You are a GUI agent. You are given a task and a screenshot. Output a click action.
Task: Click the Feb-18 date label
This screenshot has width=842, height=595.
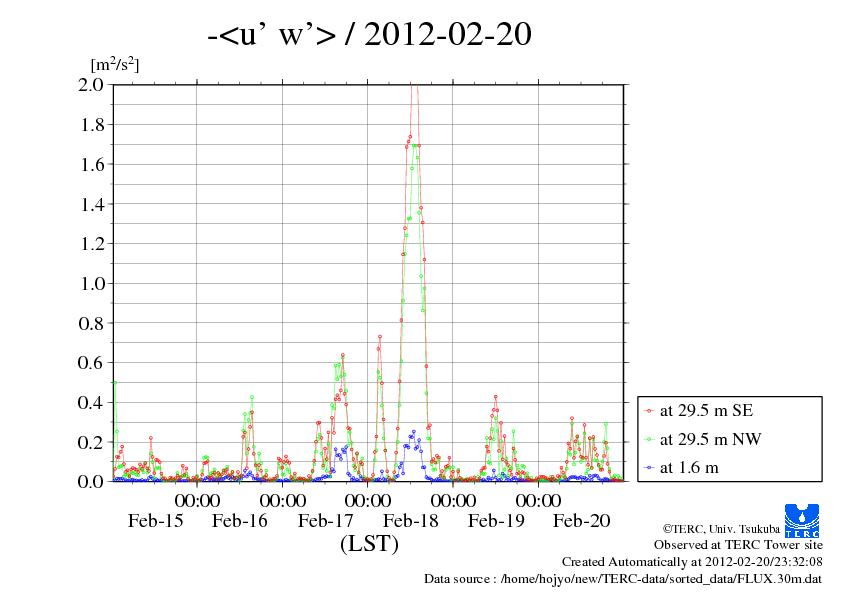click(x=410, y=520)
